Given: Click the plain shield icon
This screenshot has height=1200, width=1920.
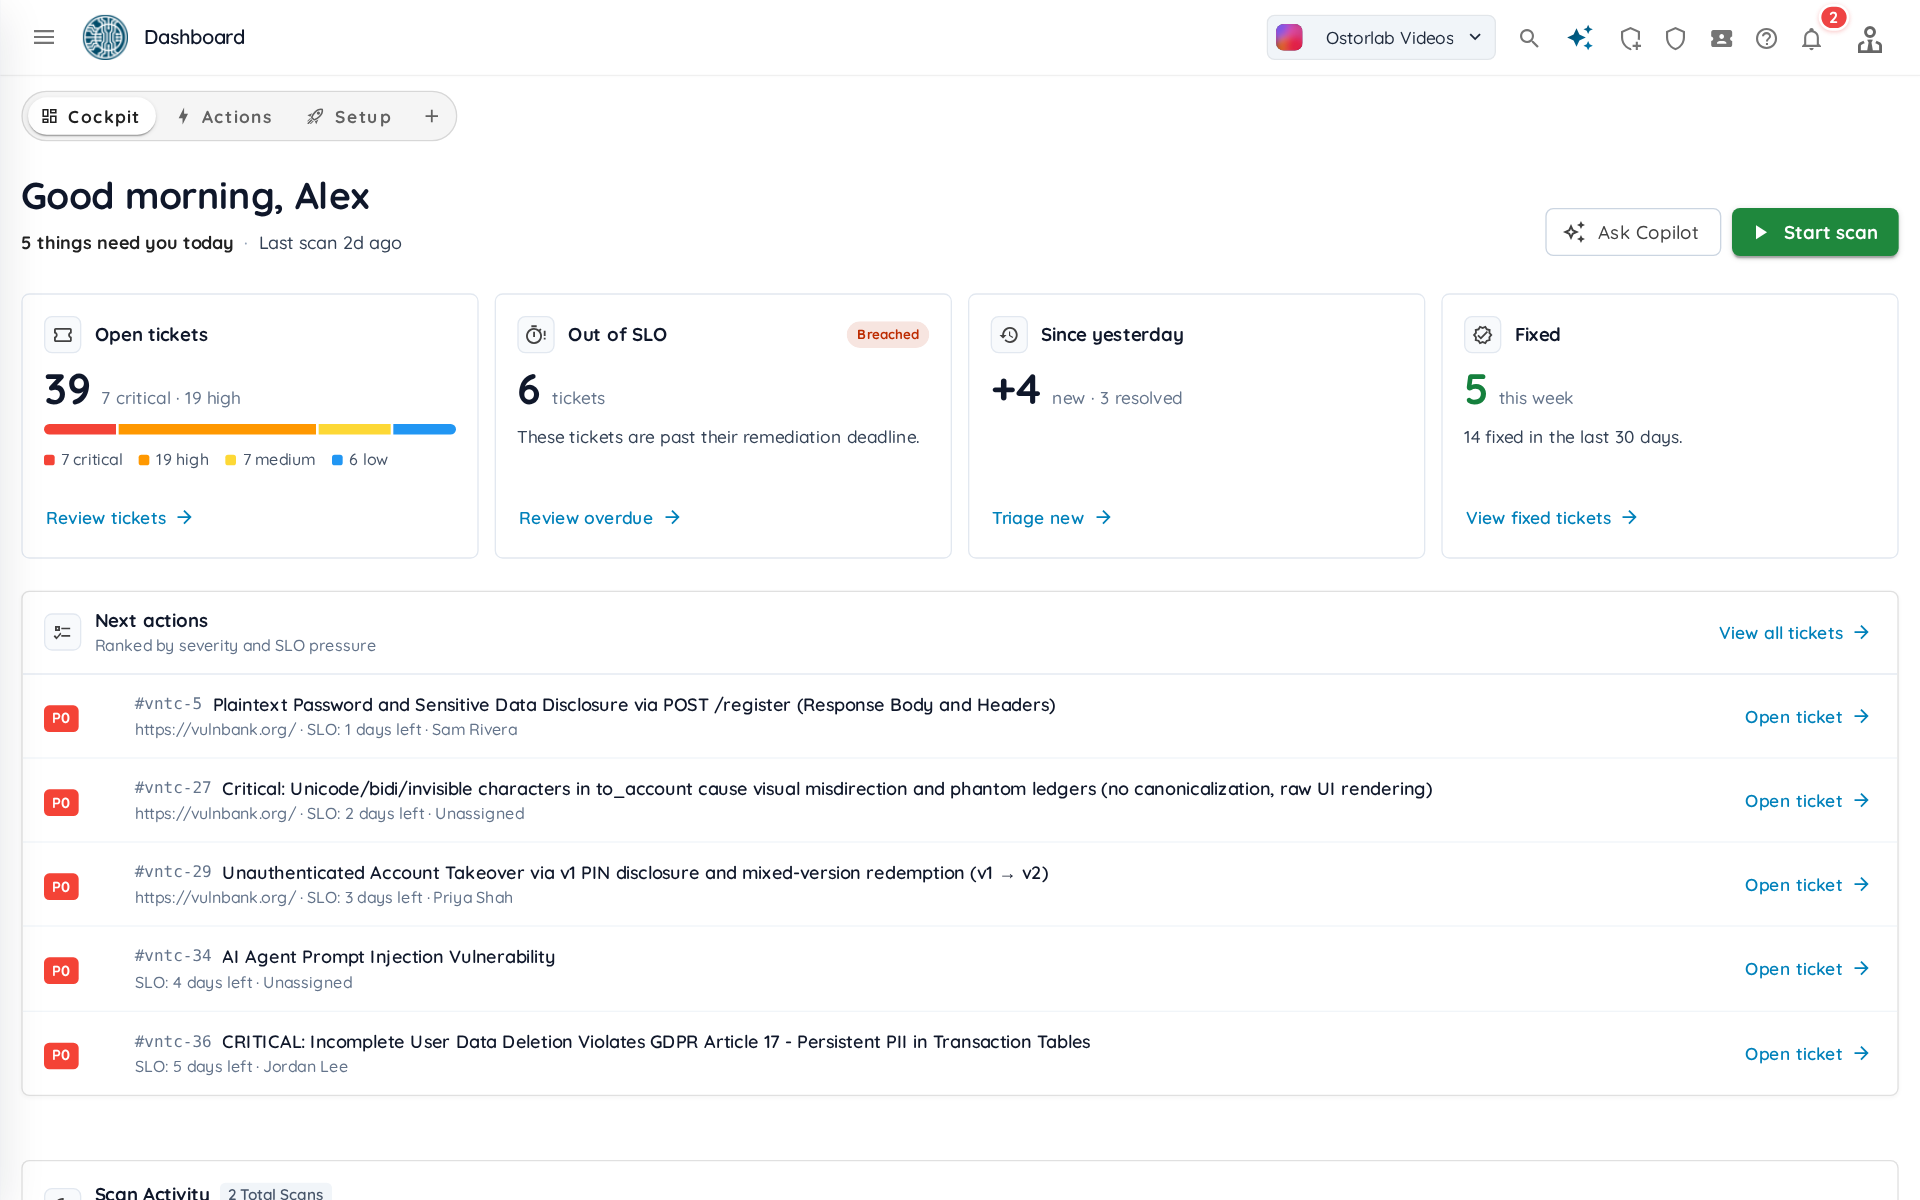Looking at the screenshot, I should tap(1676, 38).
